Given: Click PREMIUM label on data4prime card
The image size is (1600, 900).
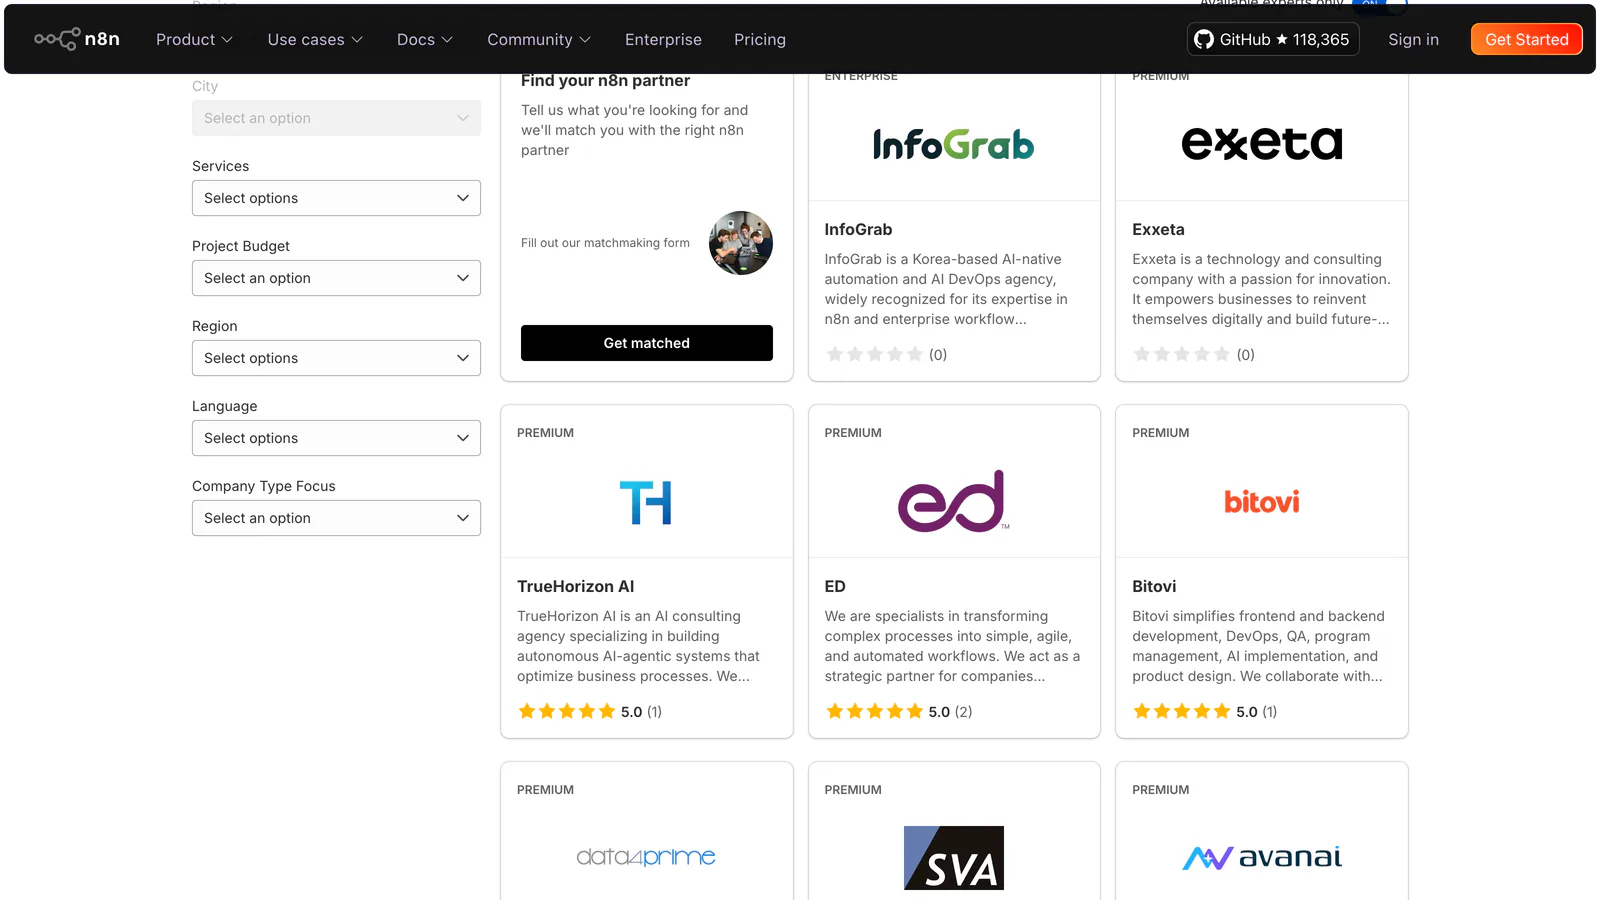Looking at the screenshot, I should pos(545,790).
